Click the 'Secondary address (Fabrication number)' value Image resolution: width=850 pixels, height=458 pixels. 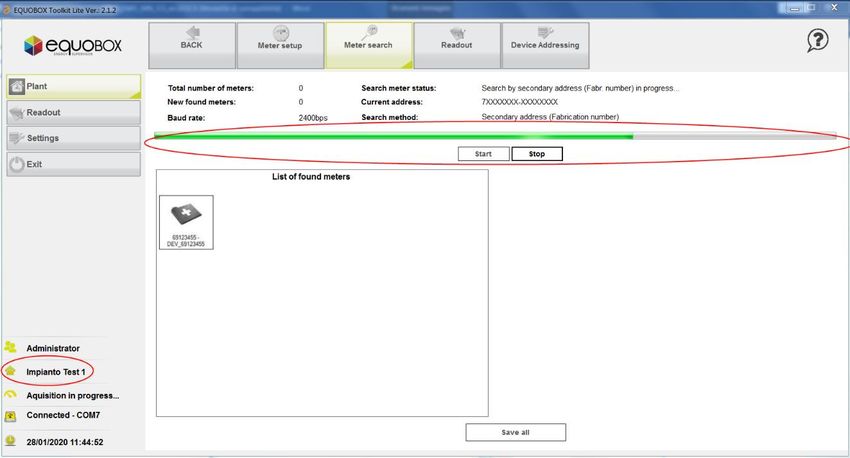pos(550,117)
